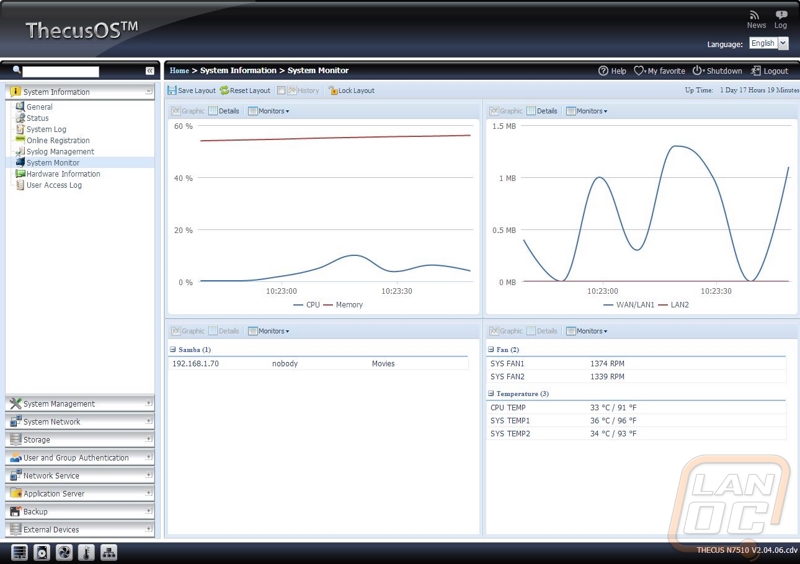Click the network status icon in bottom bar
Viewport: 800px width, 564px height.
(109, 553)
